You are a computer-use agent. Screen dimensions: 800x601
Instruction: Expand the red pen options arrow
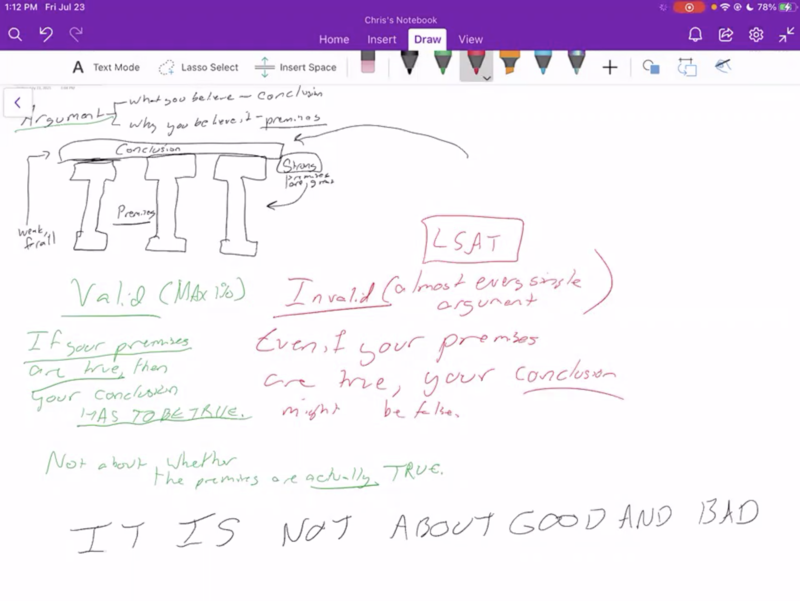pos(486,77)
